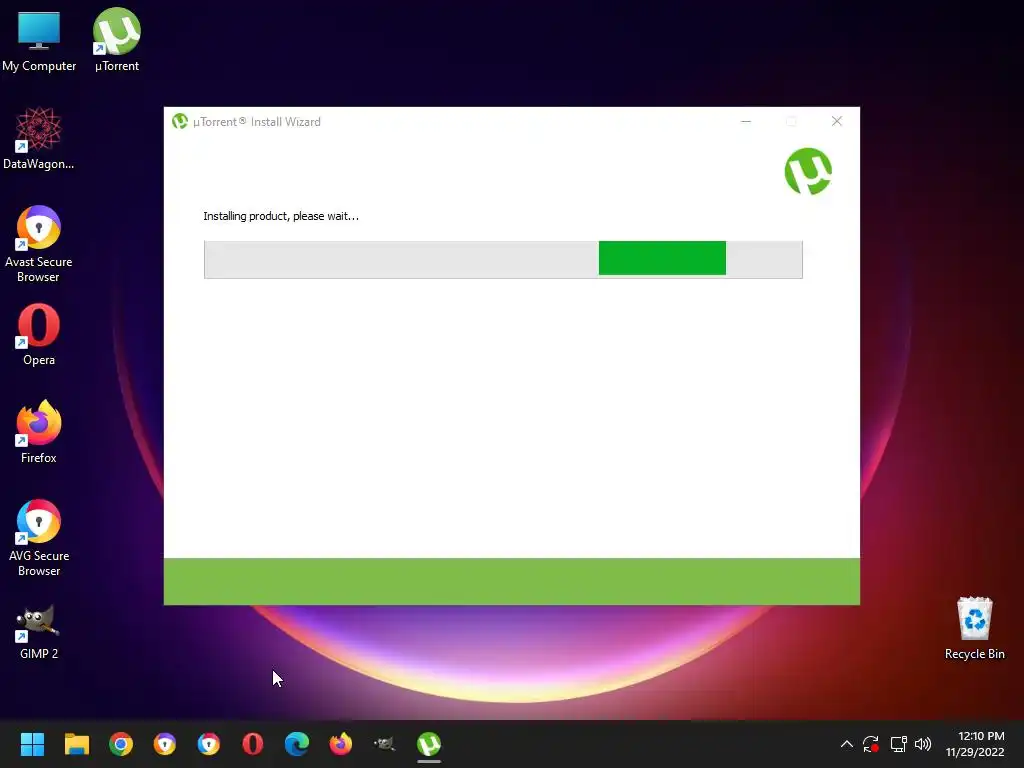The width and height of the screenshot is (1024, 768).
Task: Launch Opera from the taskbar
Action: 253,744
